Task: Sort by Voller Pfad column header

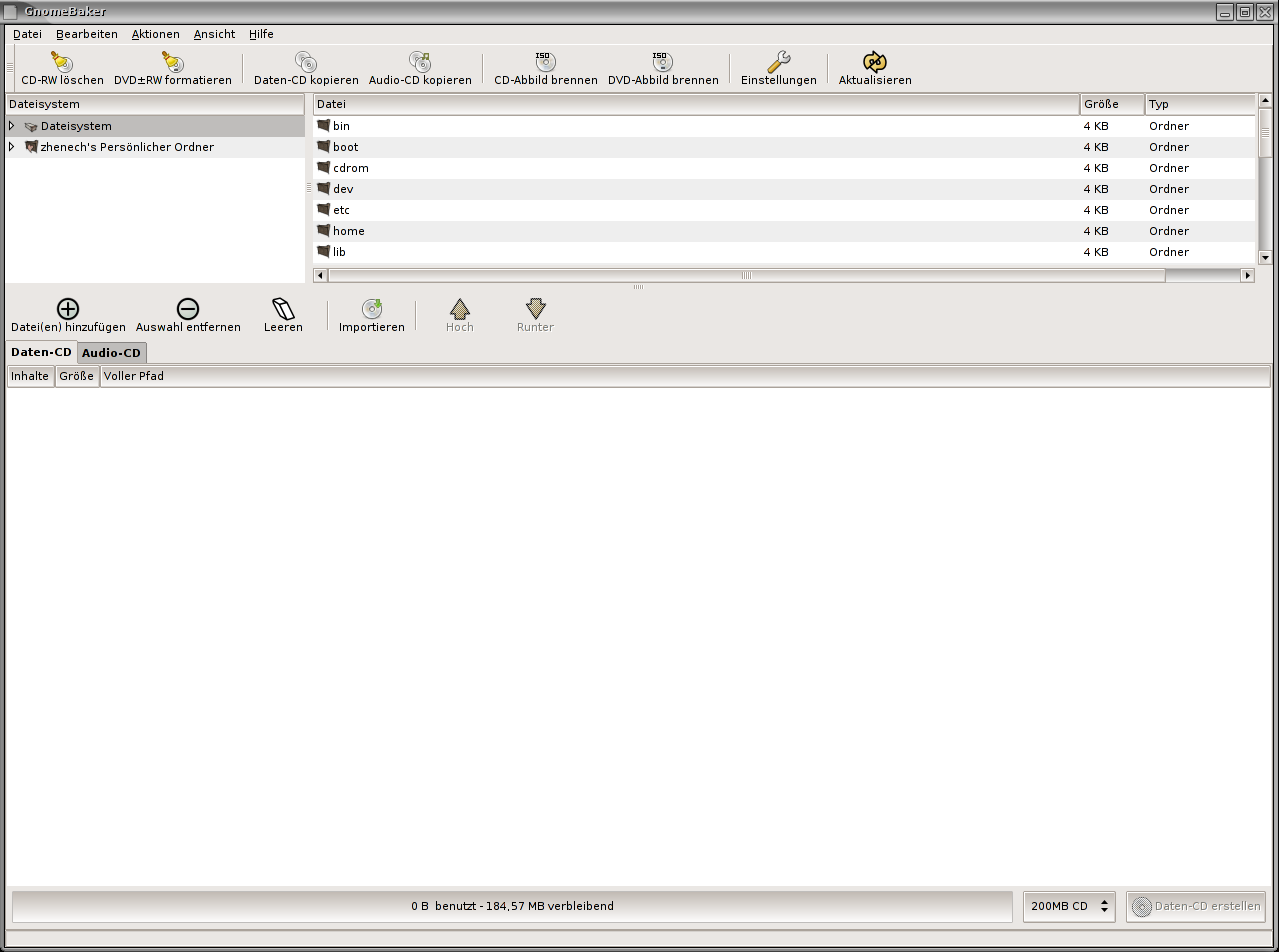Action: (x=685, y=376)
